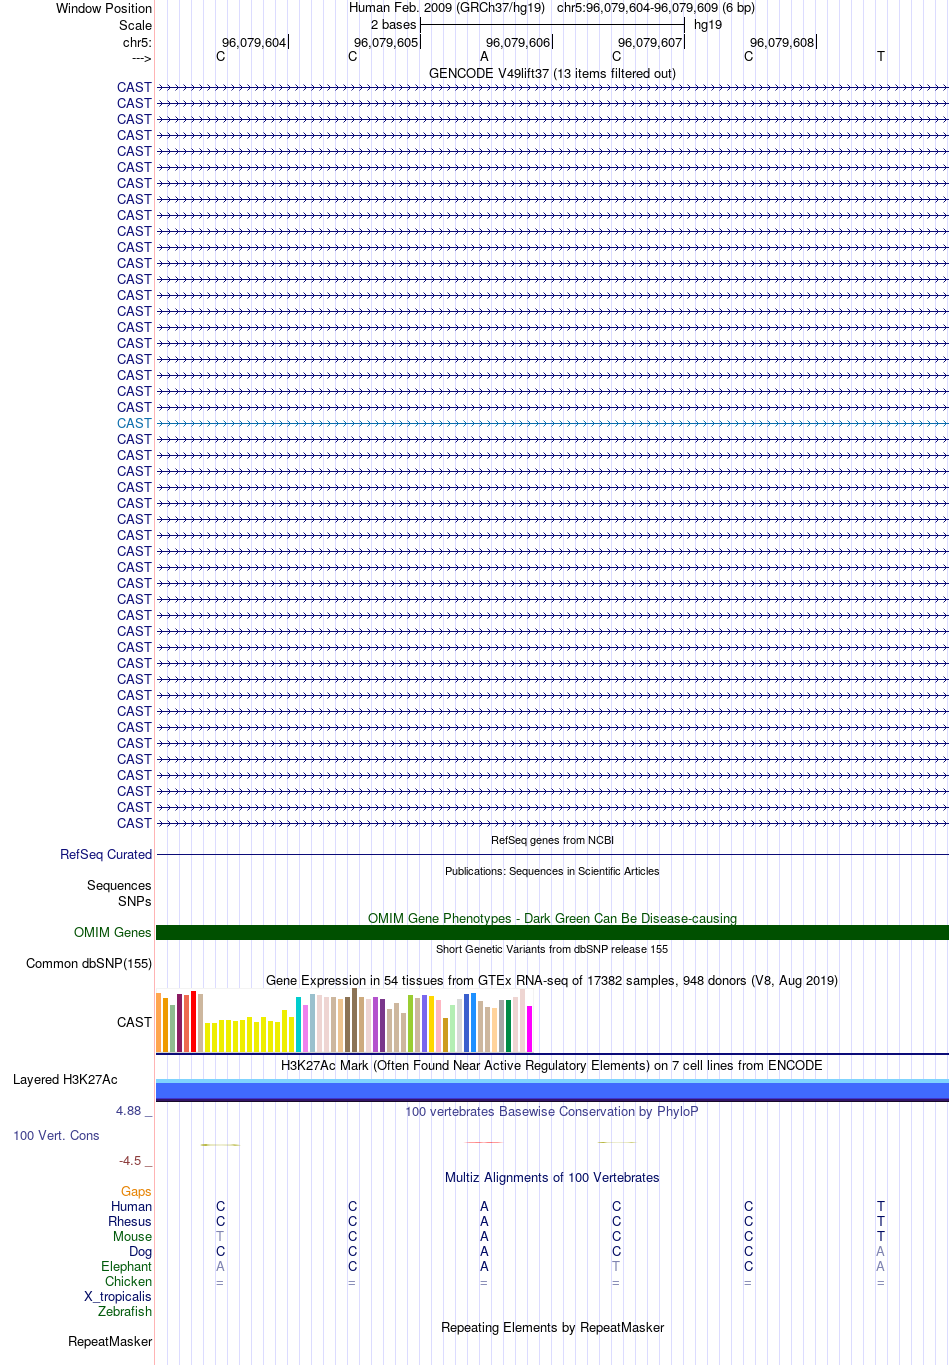
Task: Click the 'Elephant' species label
Action: point(127,1266)
